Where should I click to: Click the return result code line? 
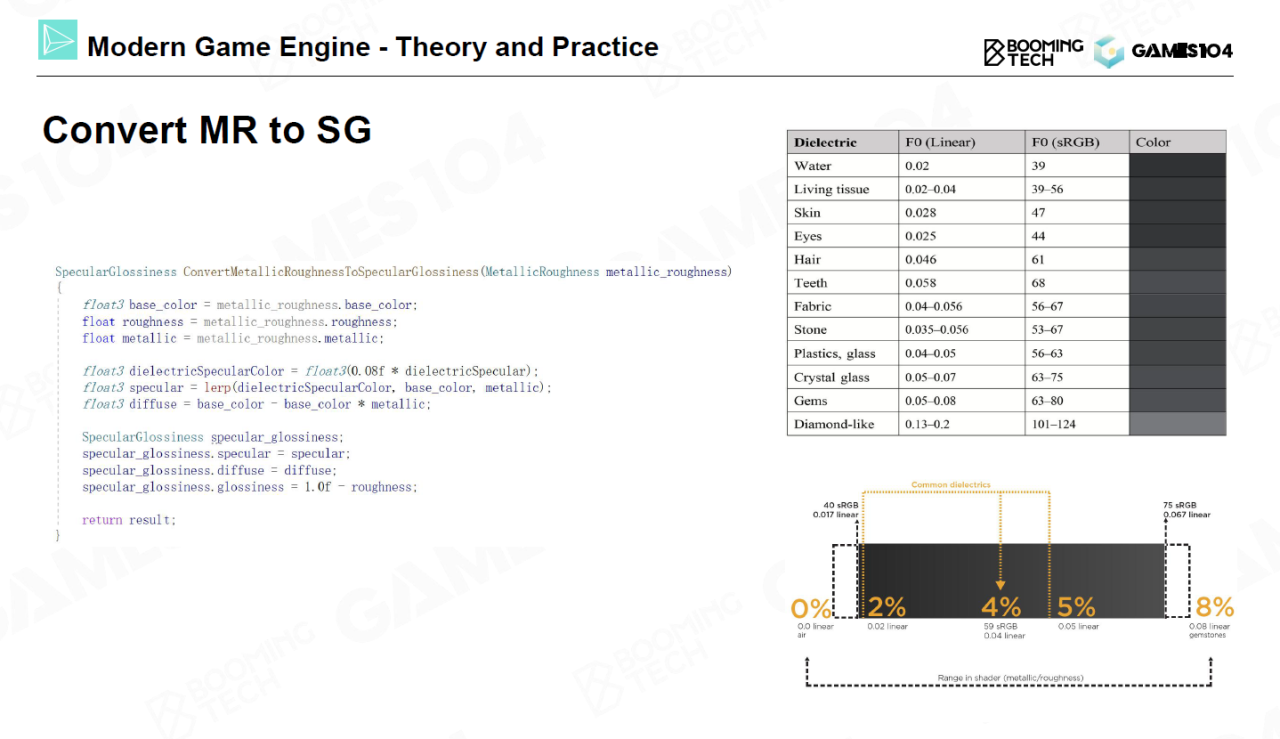[129, 520]
